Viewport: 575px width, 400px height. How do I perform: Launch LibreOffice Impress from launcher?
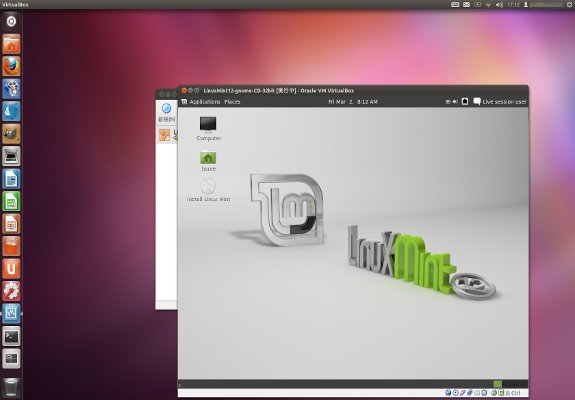tap(11, 224)
